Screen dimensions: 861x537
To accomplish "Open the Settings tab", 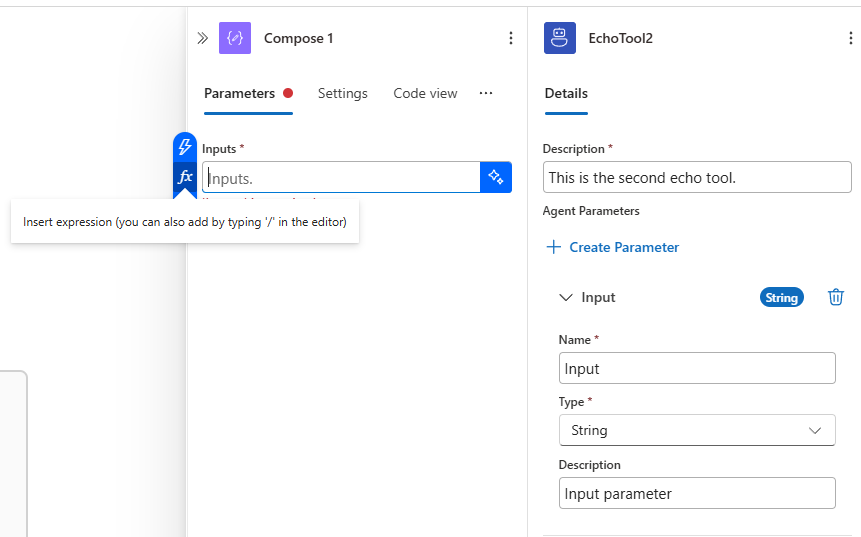I will tap(342, 93).
